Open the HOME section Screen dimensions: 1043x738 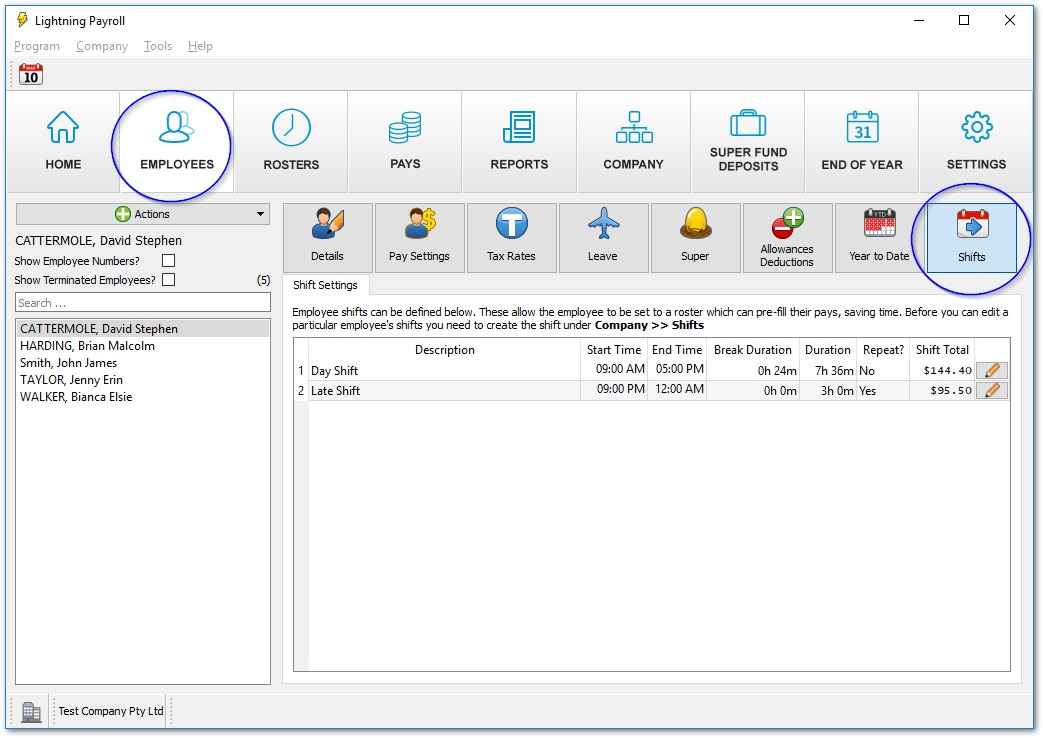(x=63, y=142)
